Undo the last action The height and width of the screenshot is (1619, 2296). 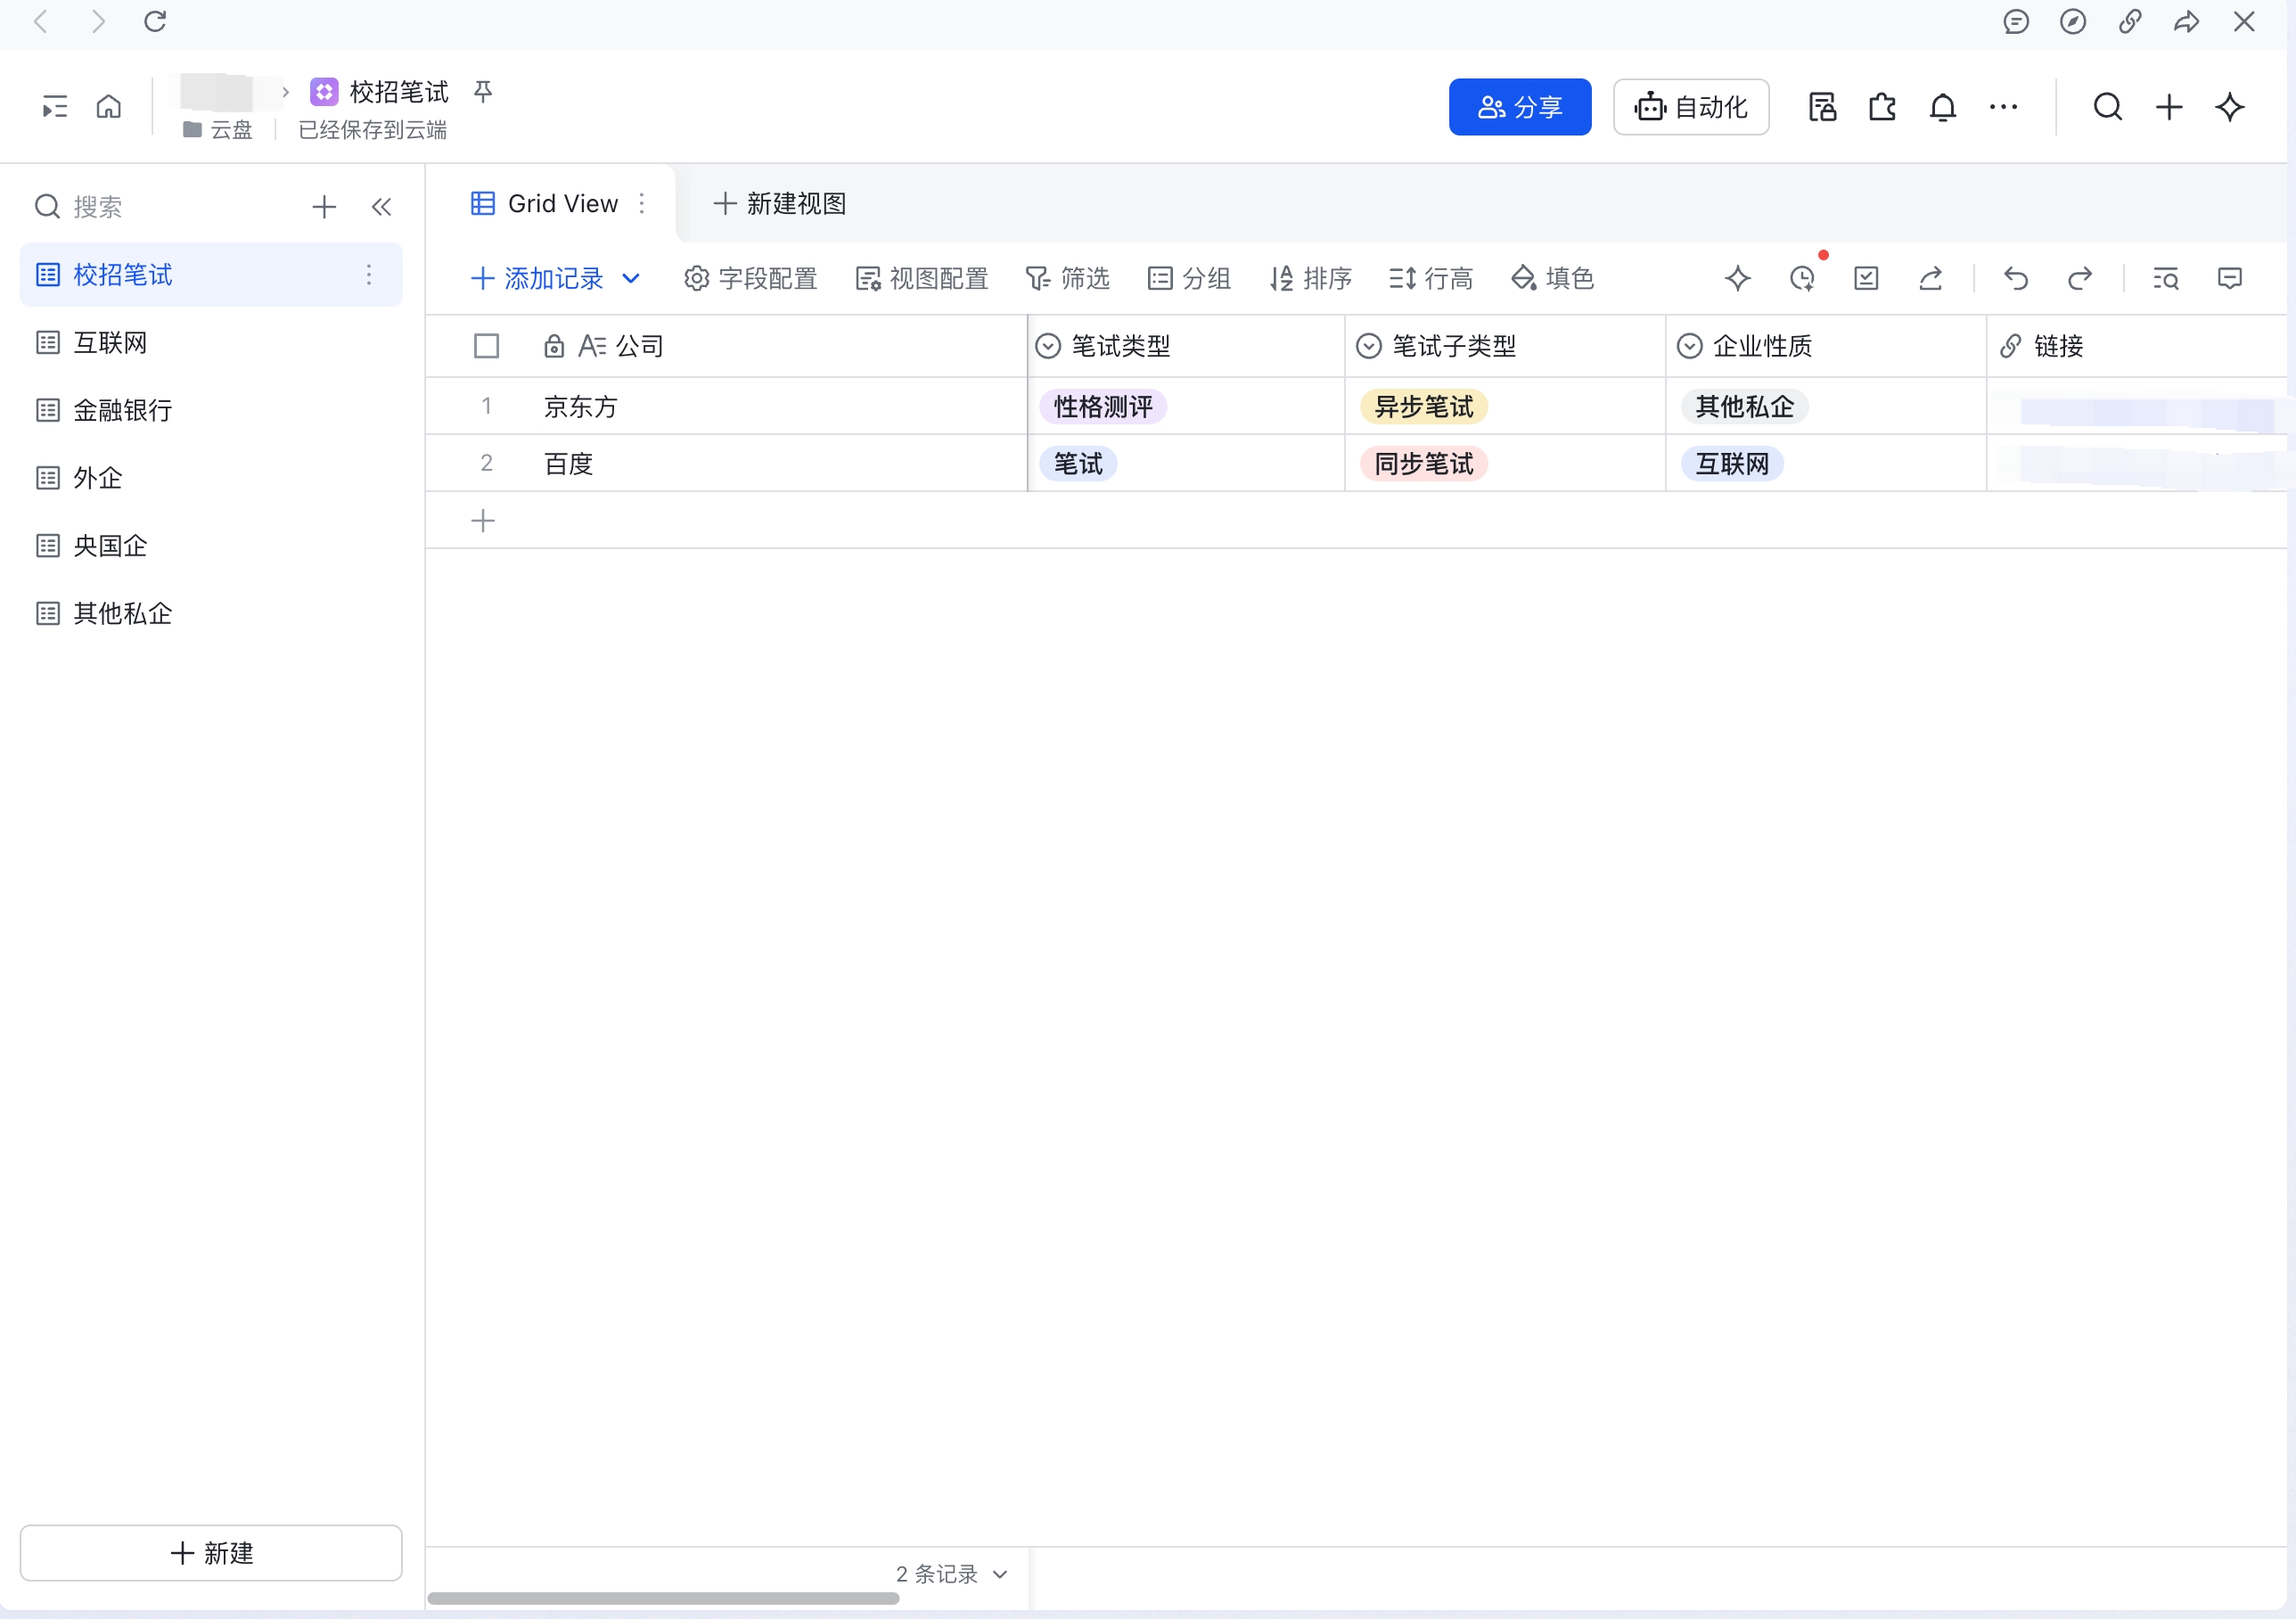point(2016,278)
